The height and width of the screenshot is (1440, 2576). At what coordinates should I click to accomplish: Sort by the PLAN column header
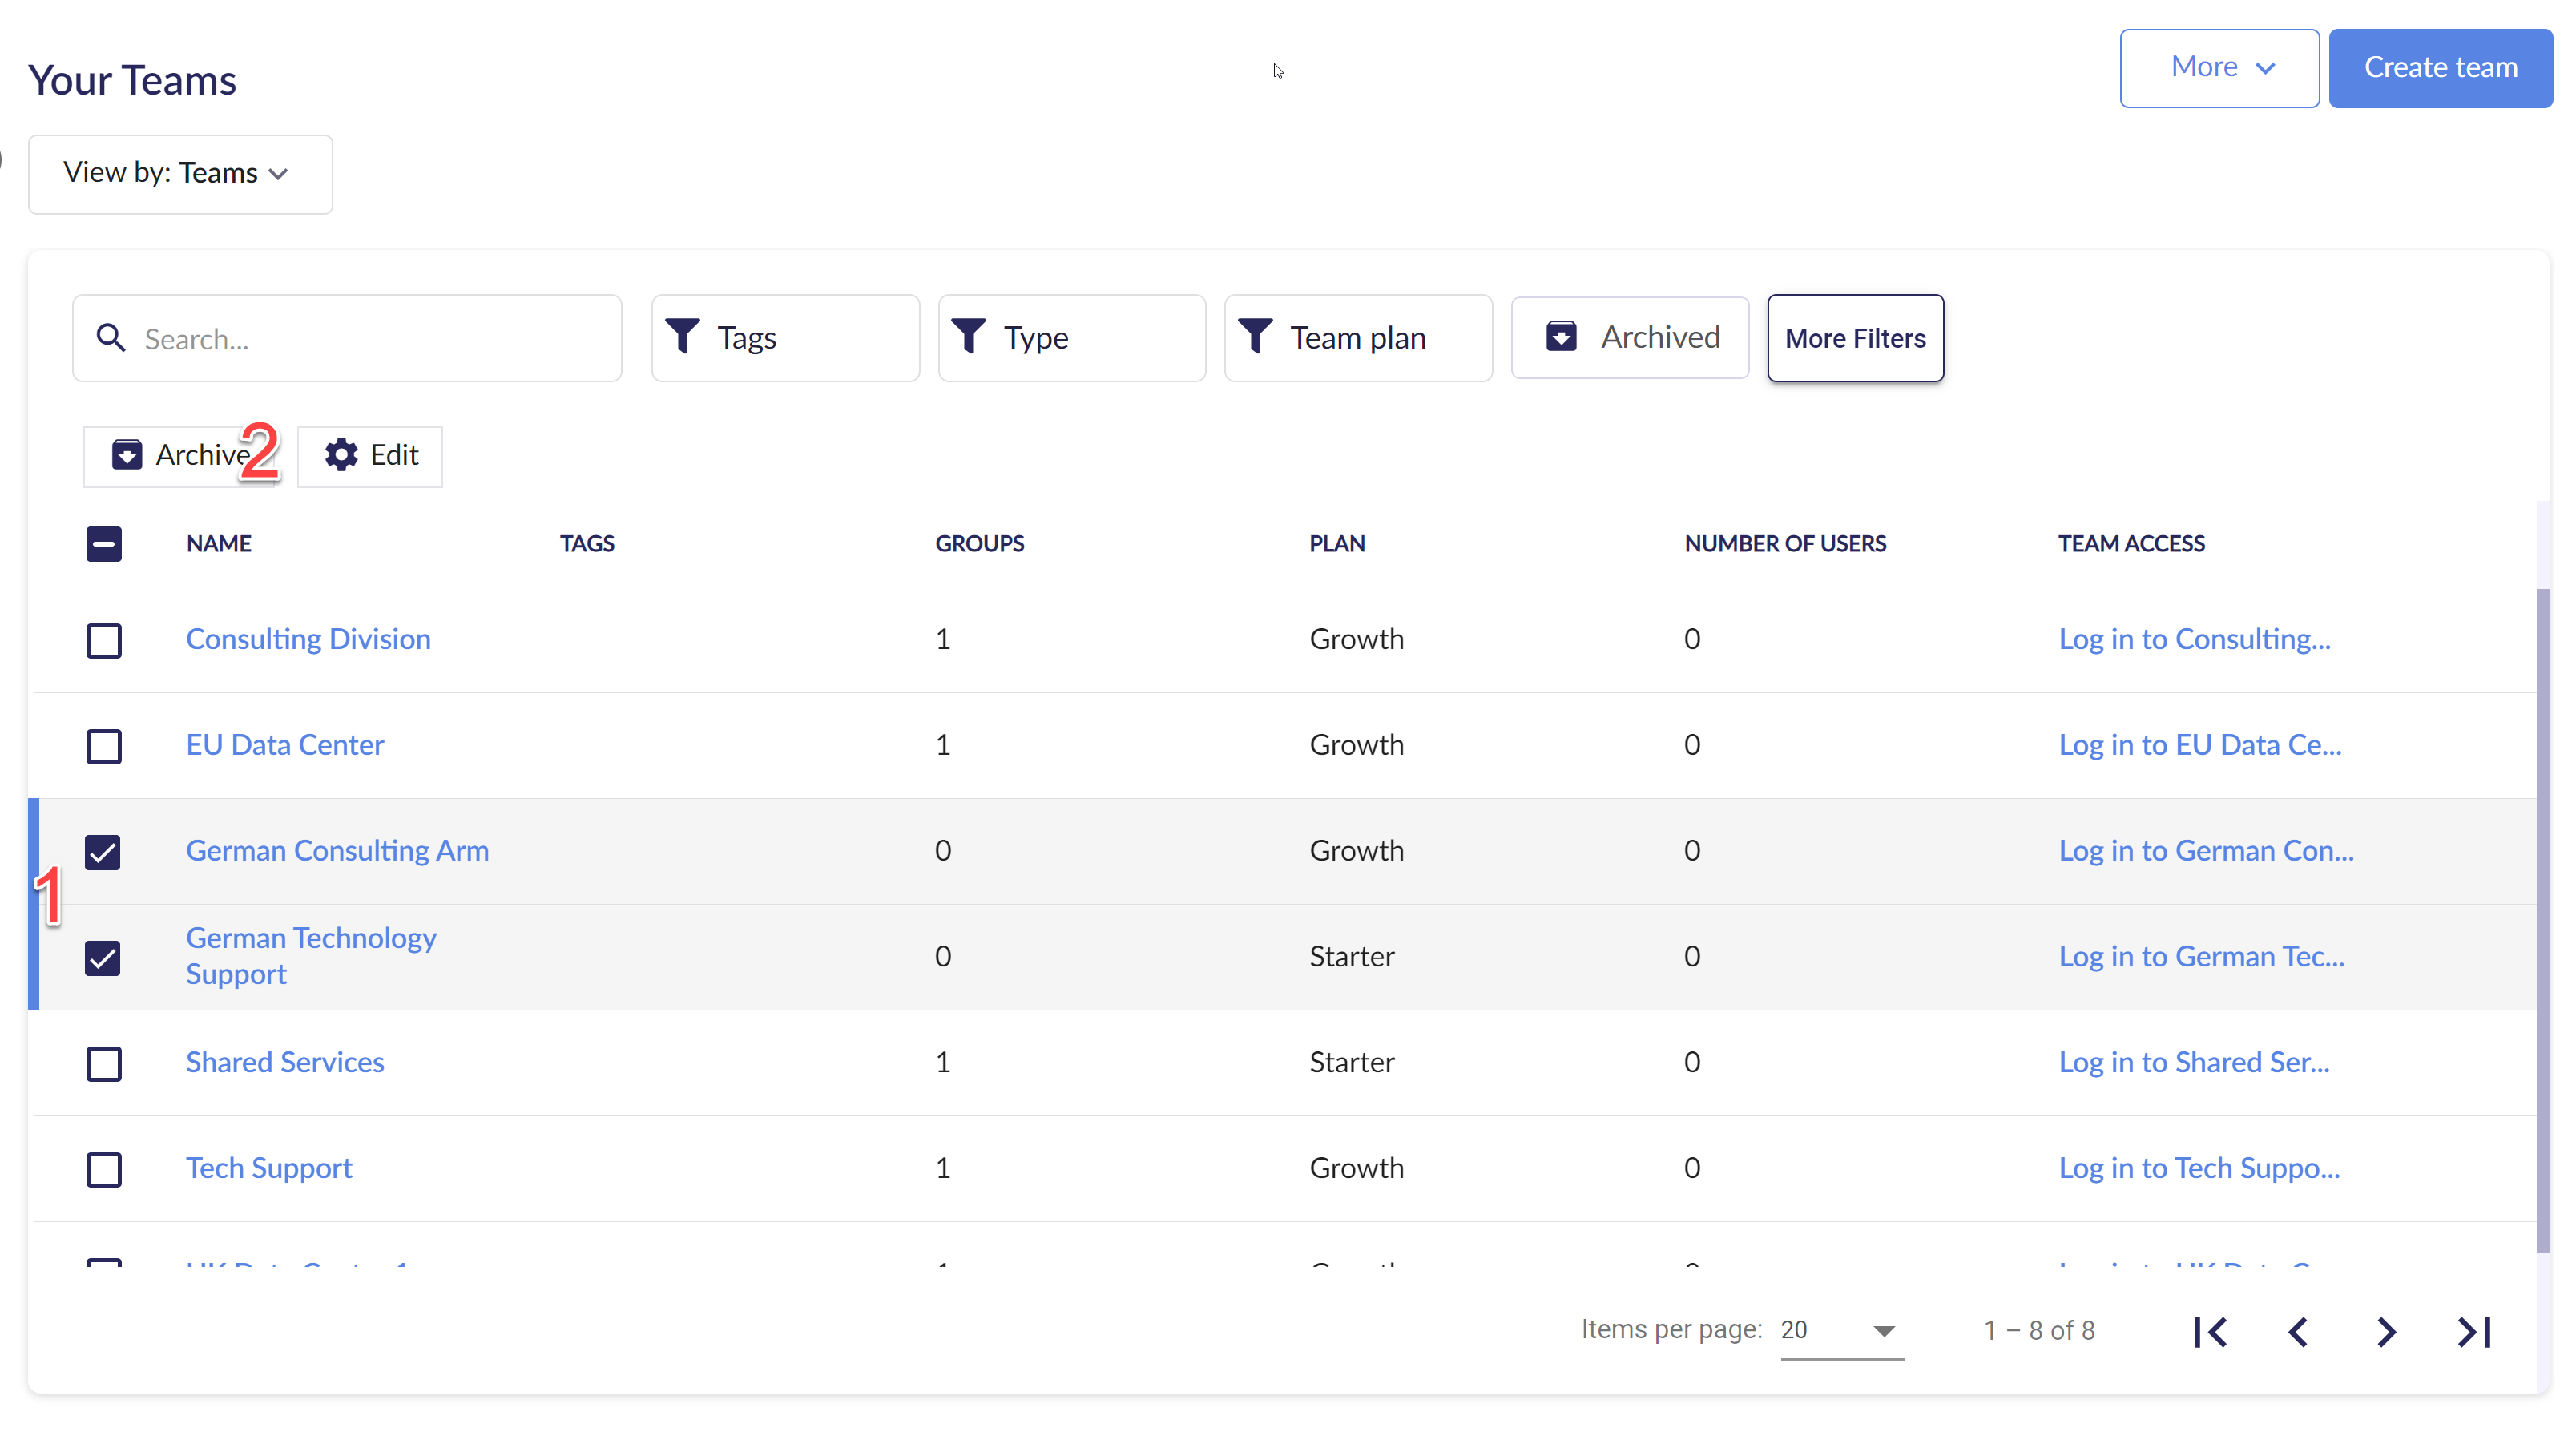[1337, 544]
